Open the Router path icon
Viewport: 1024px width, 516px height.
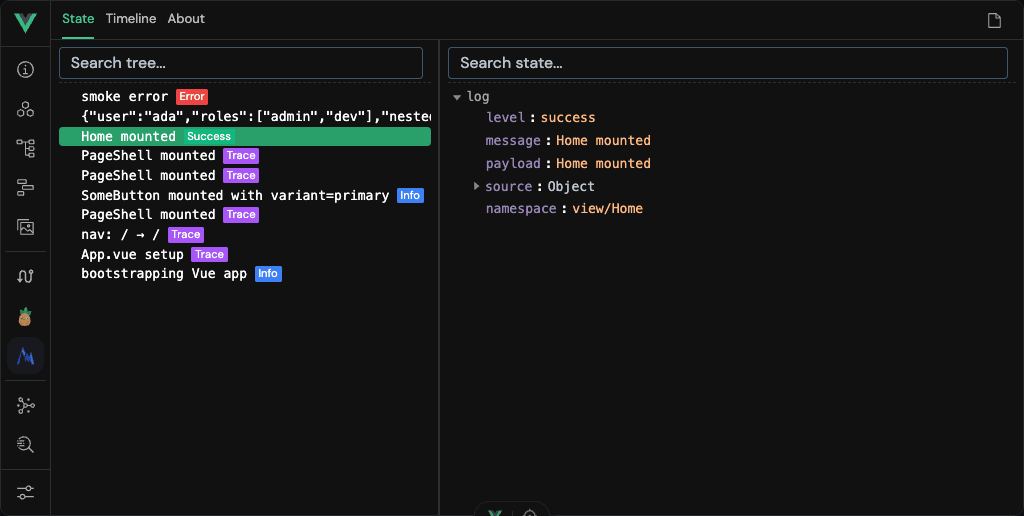(x=25, y=276)
